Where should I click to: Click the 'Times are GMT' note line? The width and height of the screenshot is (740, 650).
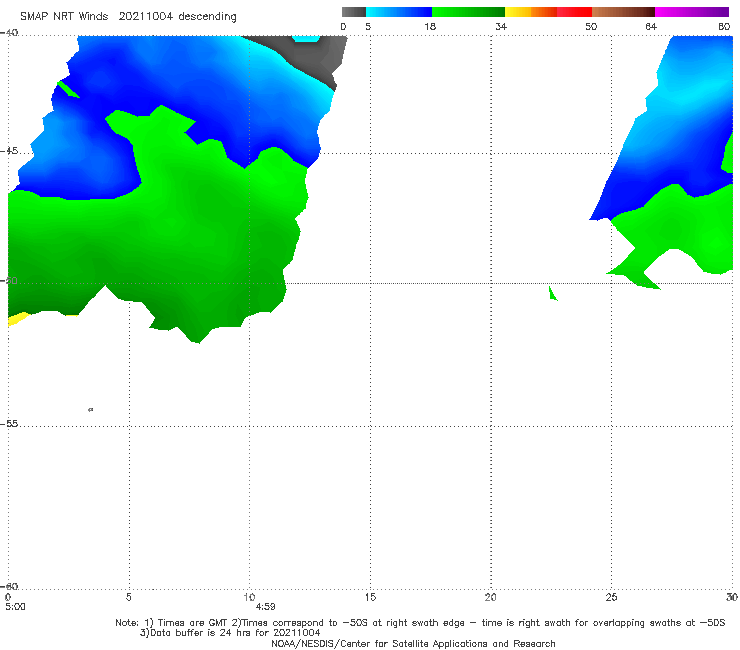point(420,623)
